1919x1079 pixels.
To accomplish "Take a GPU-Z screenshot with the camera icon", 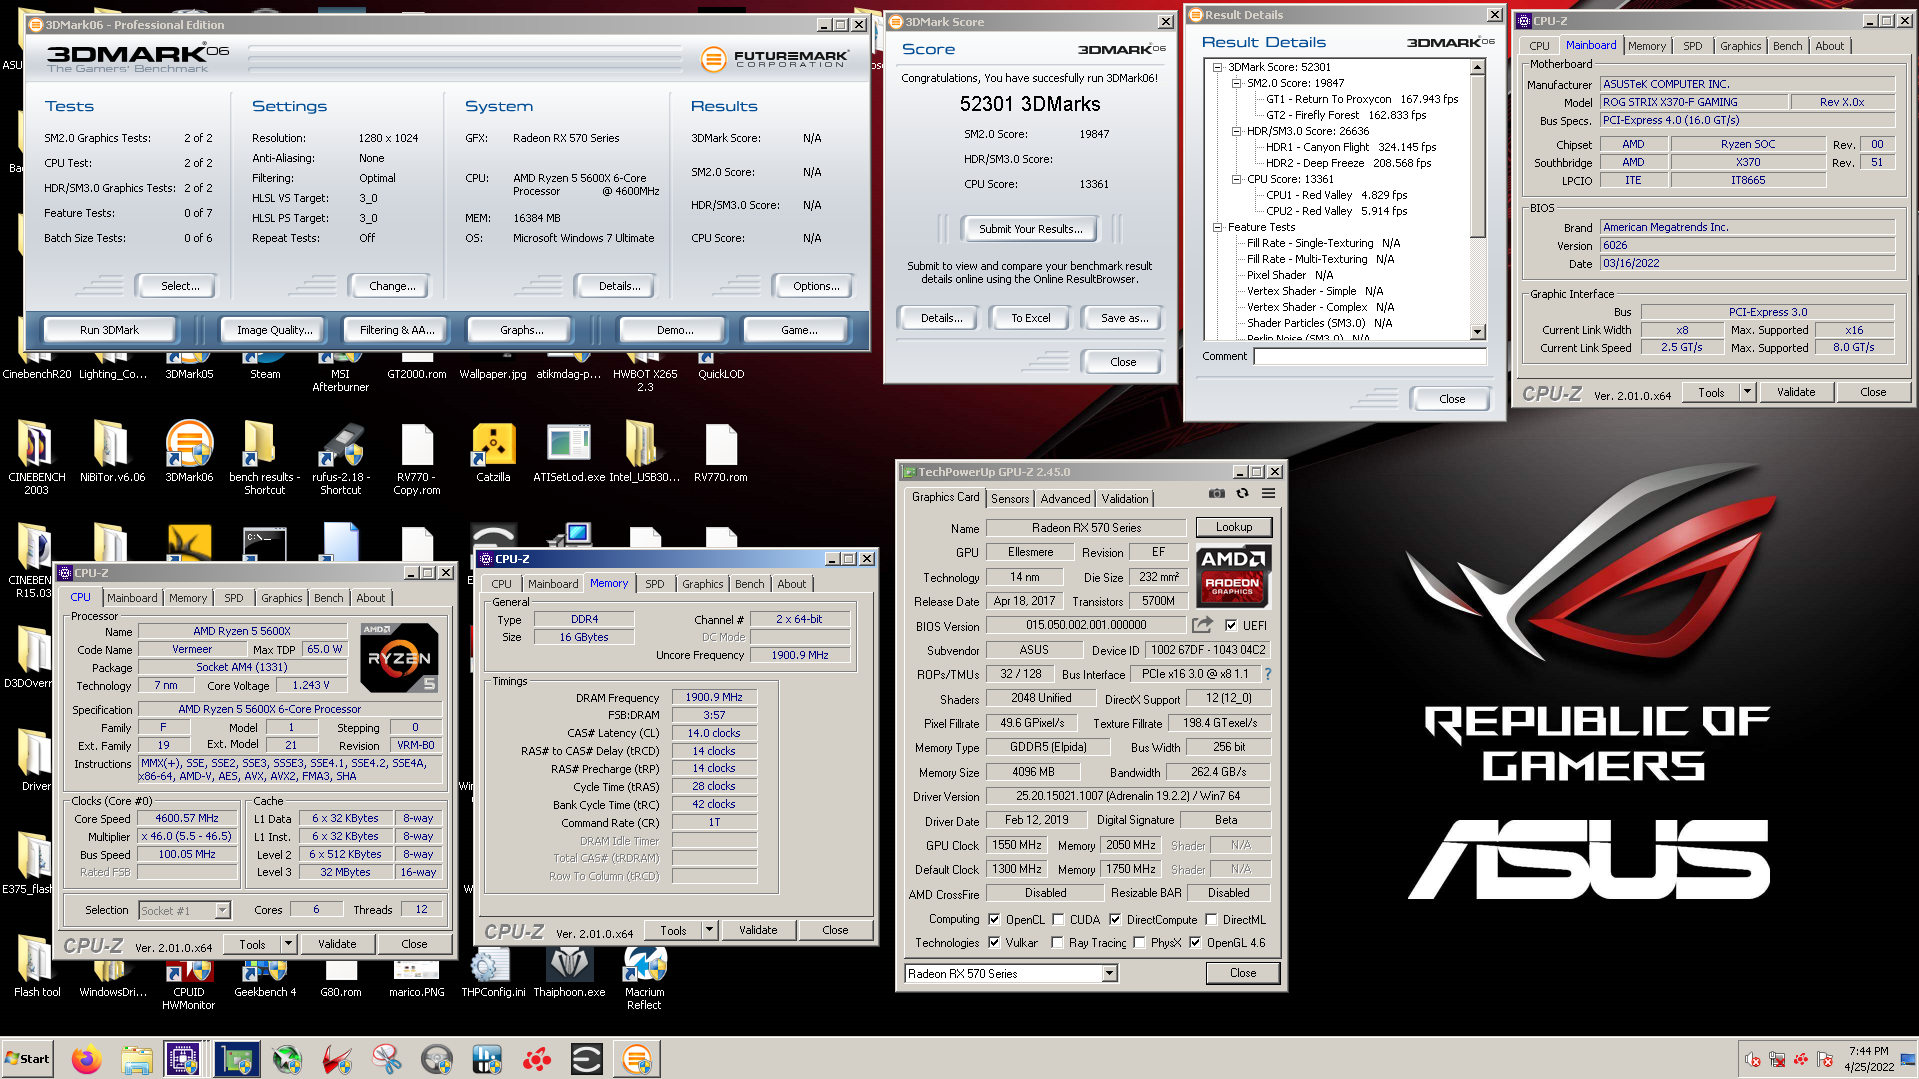I will click(1216, 493).
